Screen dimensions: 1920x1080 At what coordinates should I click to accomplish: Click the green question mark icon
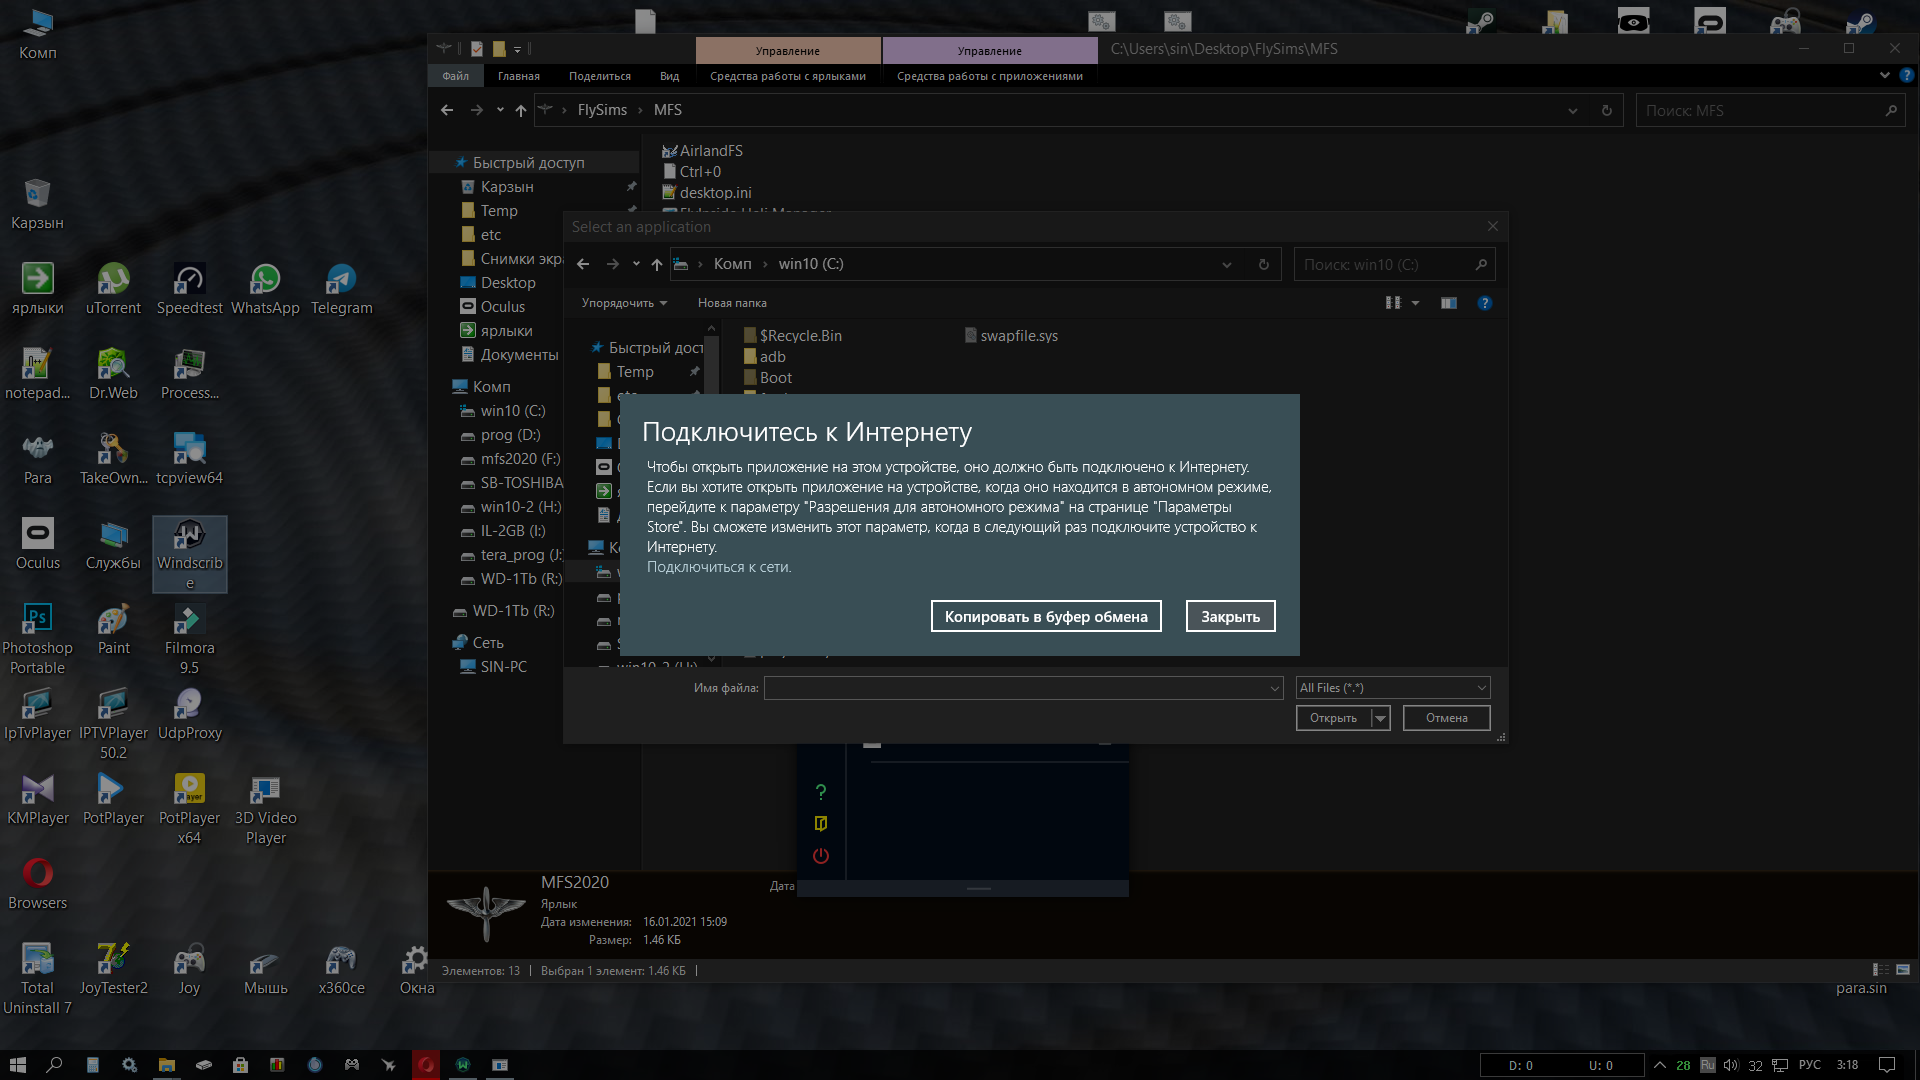coord(821,792)
